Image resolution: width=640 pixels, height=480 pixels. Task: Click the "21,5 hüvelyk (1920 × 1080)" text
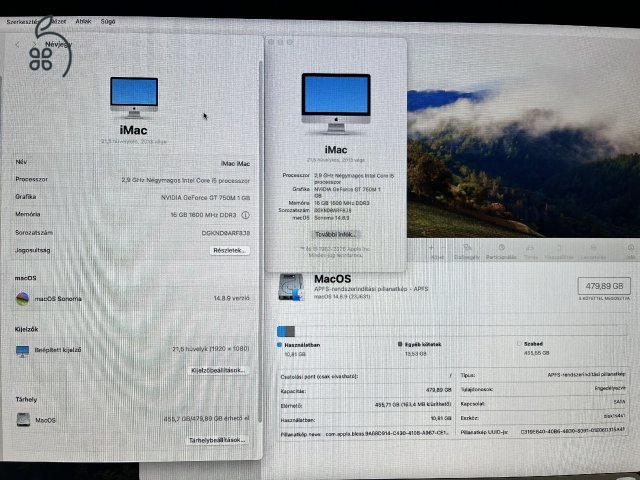[x=211, y=349]
